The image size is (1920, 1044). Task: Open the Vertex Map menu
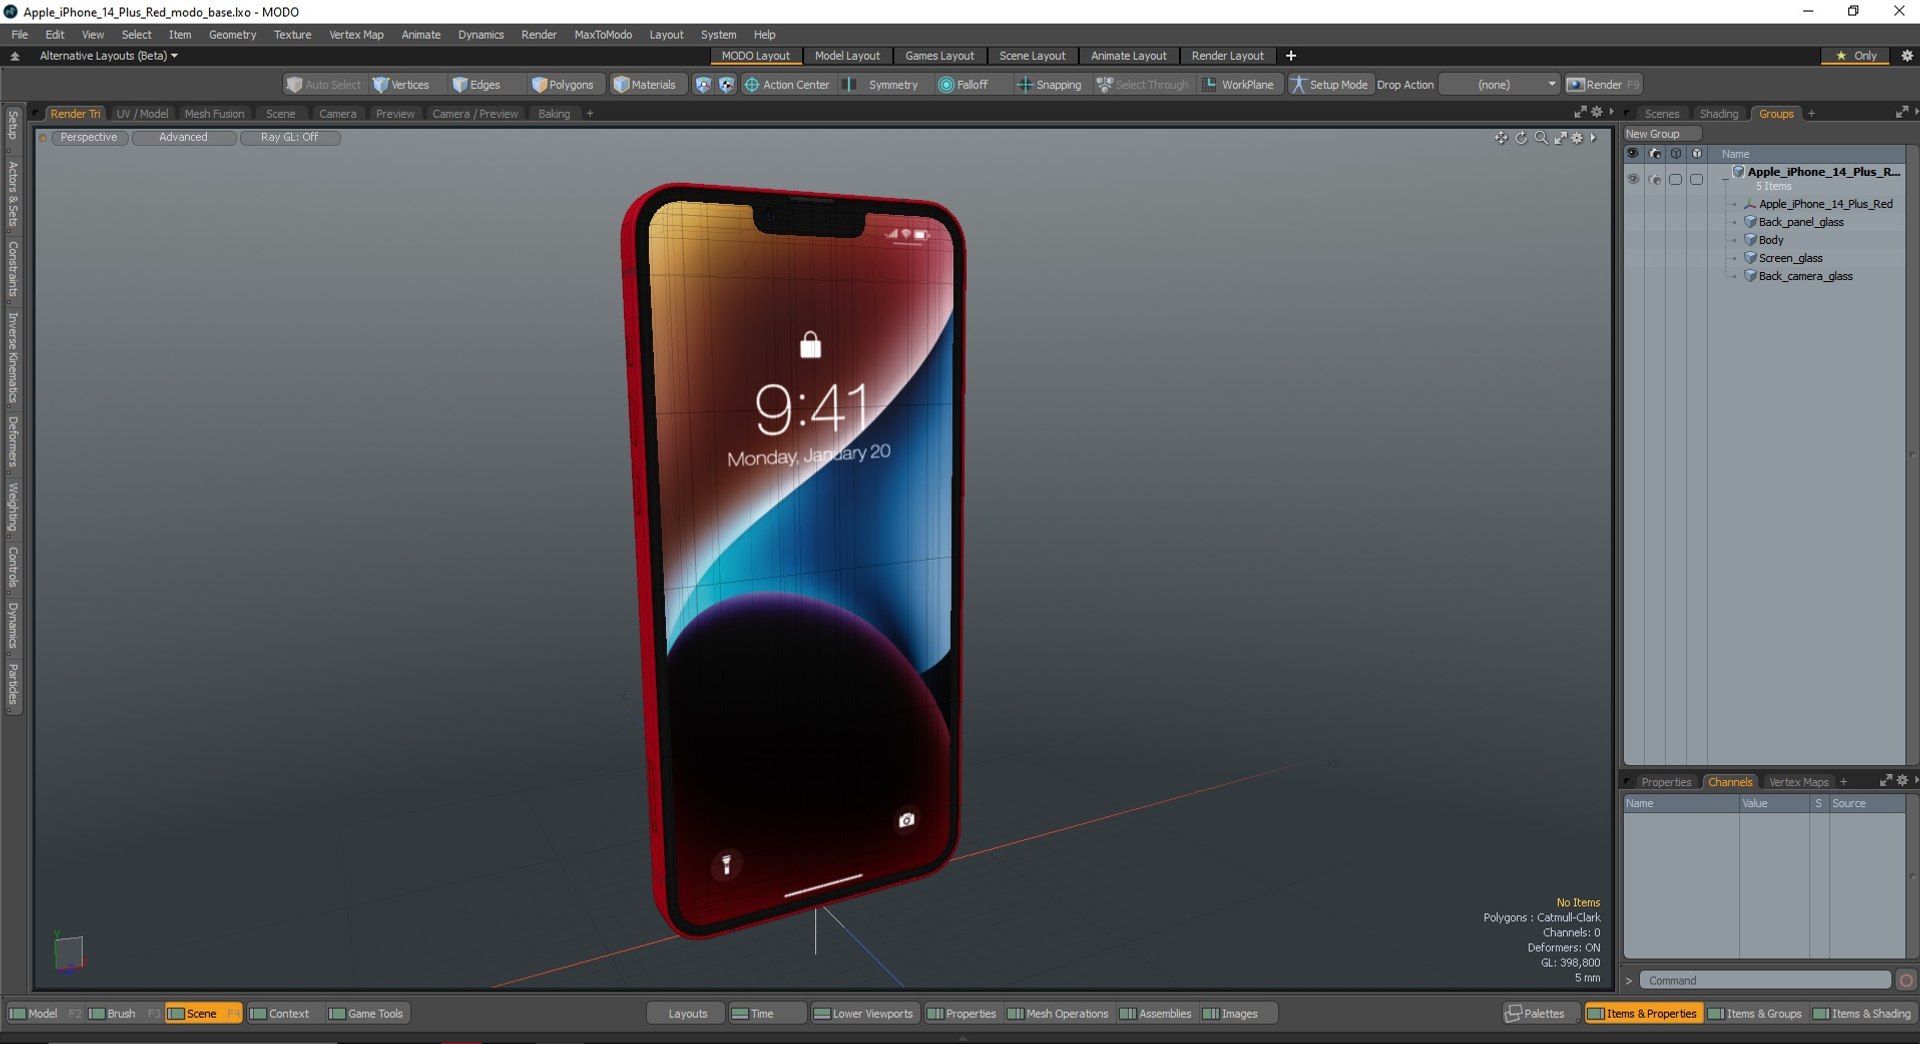tap(356, 34)
